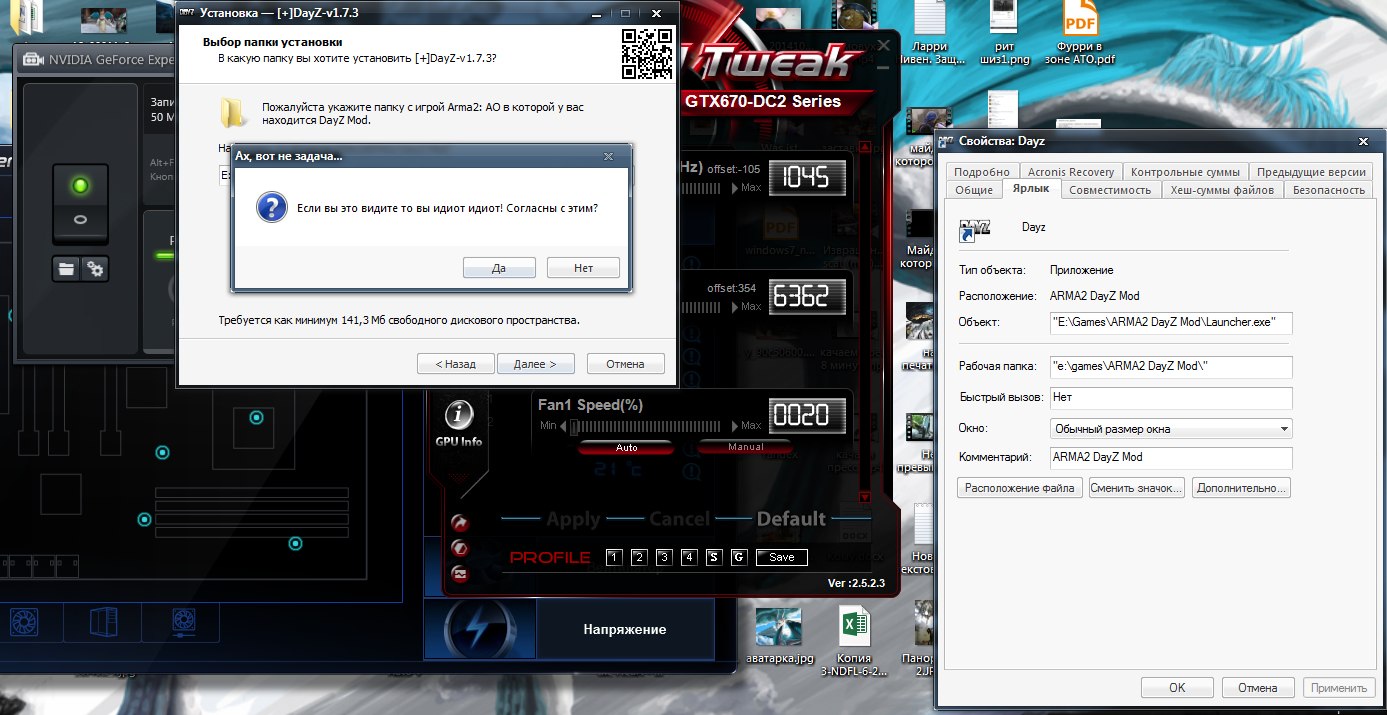This screenshot has height=715, width=1387.
Task: Click the clock value display 1045
Action: point(807,178)
